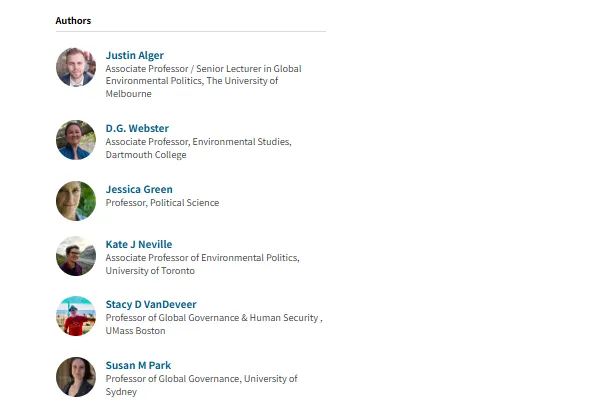Click Kate J Neville's profile photo
613x412 pixels.
click(x=76, y=256)
